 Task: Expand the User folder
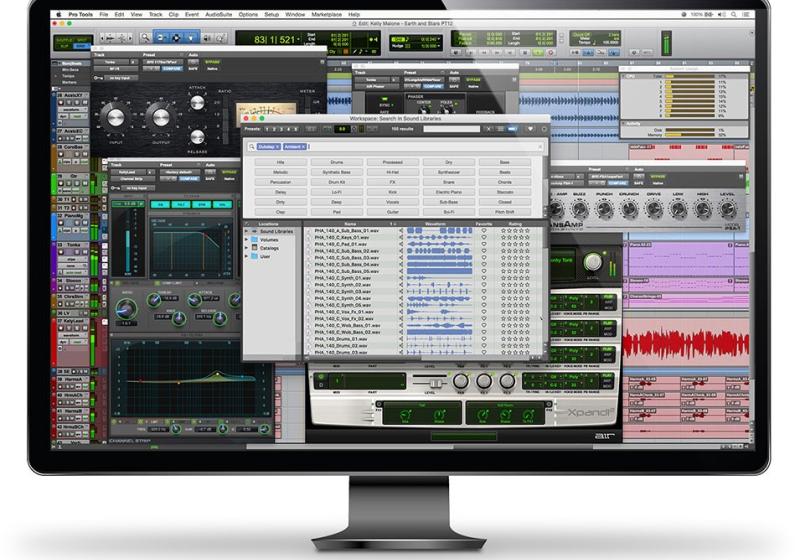coord(246,256)
